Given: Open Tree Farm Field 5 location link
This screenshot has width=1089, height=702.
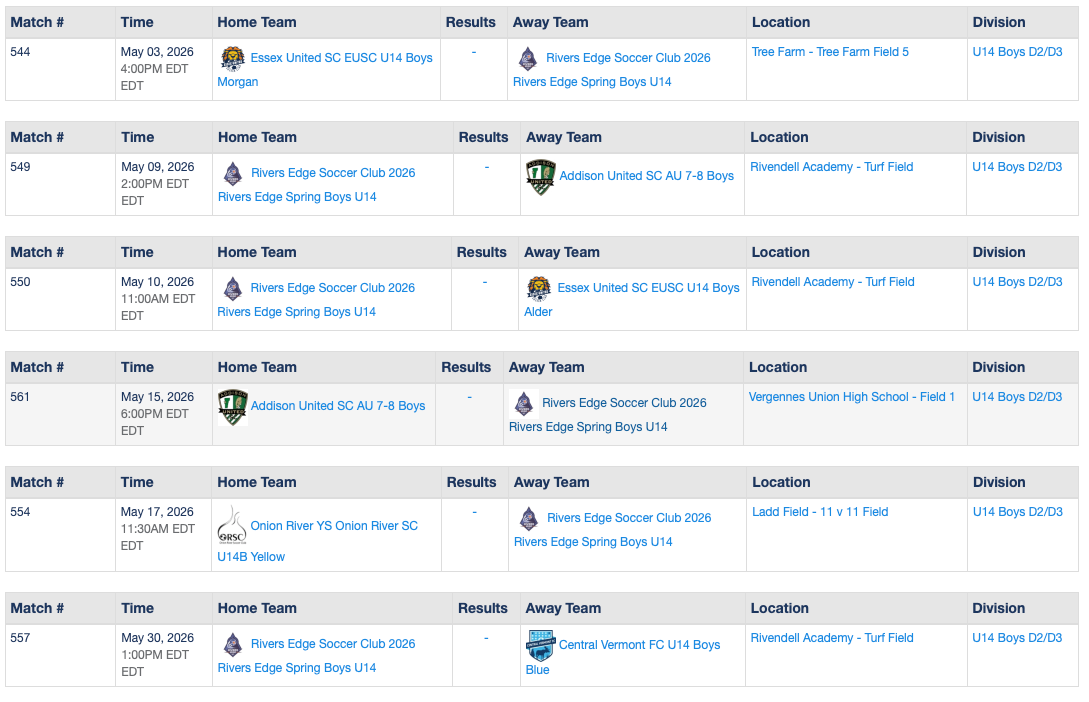Looking at the screenshot, I should click(x=830, y=52).
